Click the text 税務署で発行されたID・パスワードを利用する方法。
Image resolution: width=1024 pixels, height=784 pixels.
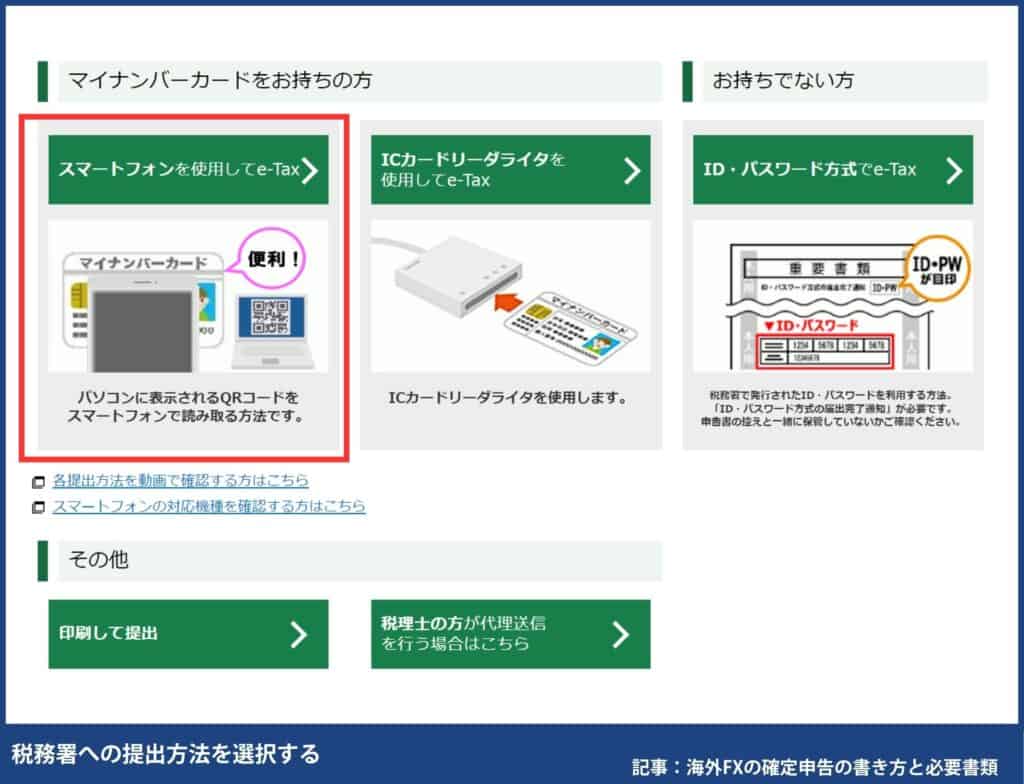pos(831,395)
